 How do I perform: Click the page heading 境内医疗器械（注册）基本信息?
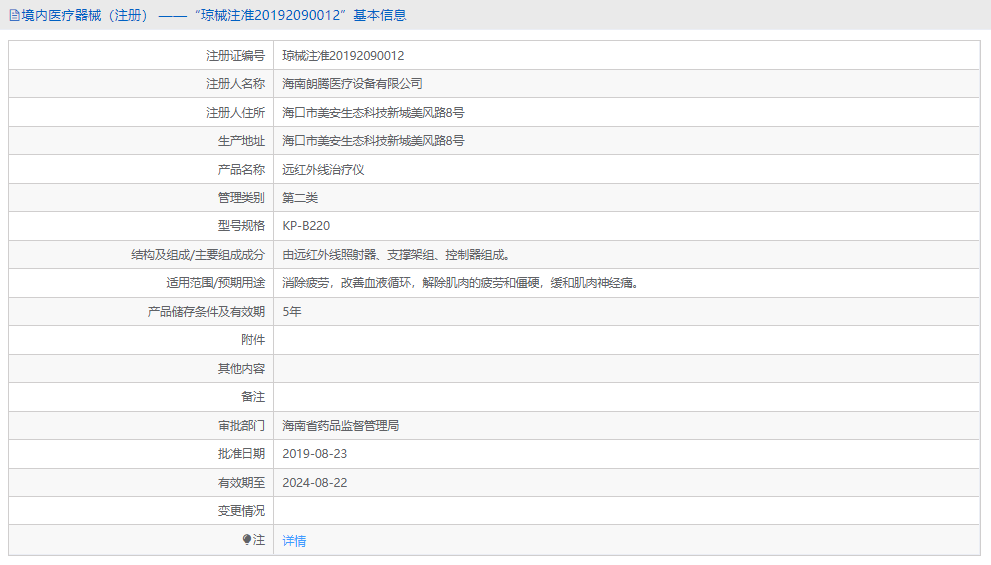214,15
